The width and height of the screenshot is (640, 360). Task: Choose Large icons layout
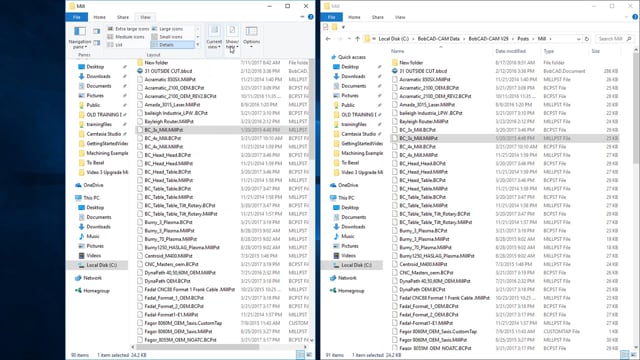(x=167, y=29)
